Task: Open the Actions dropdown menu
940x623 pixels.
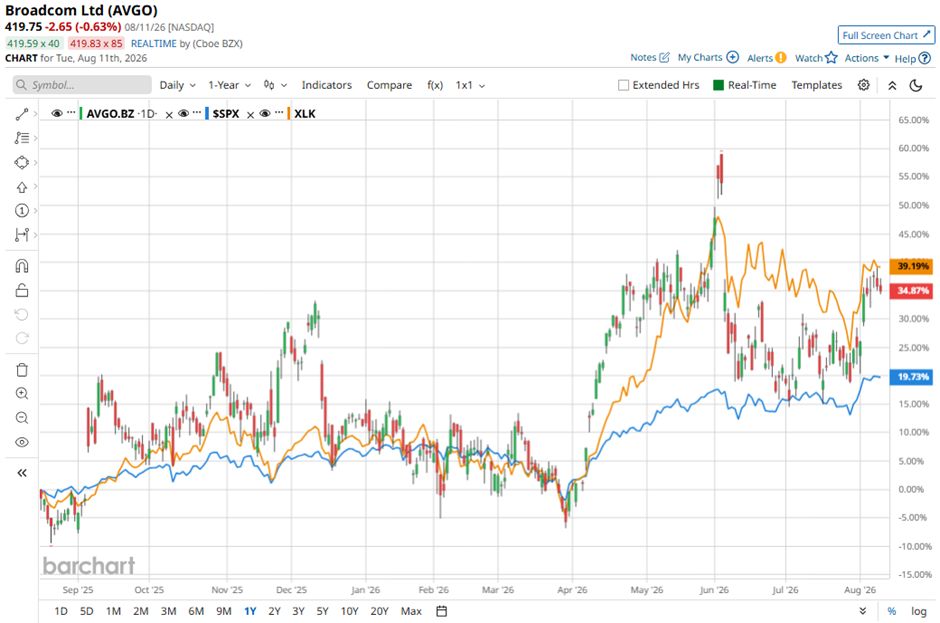Action: [x=867, y=58]
